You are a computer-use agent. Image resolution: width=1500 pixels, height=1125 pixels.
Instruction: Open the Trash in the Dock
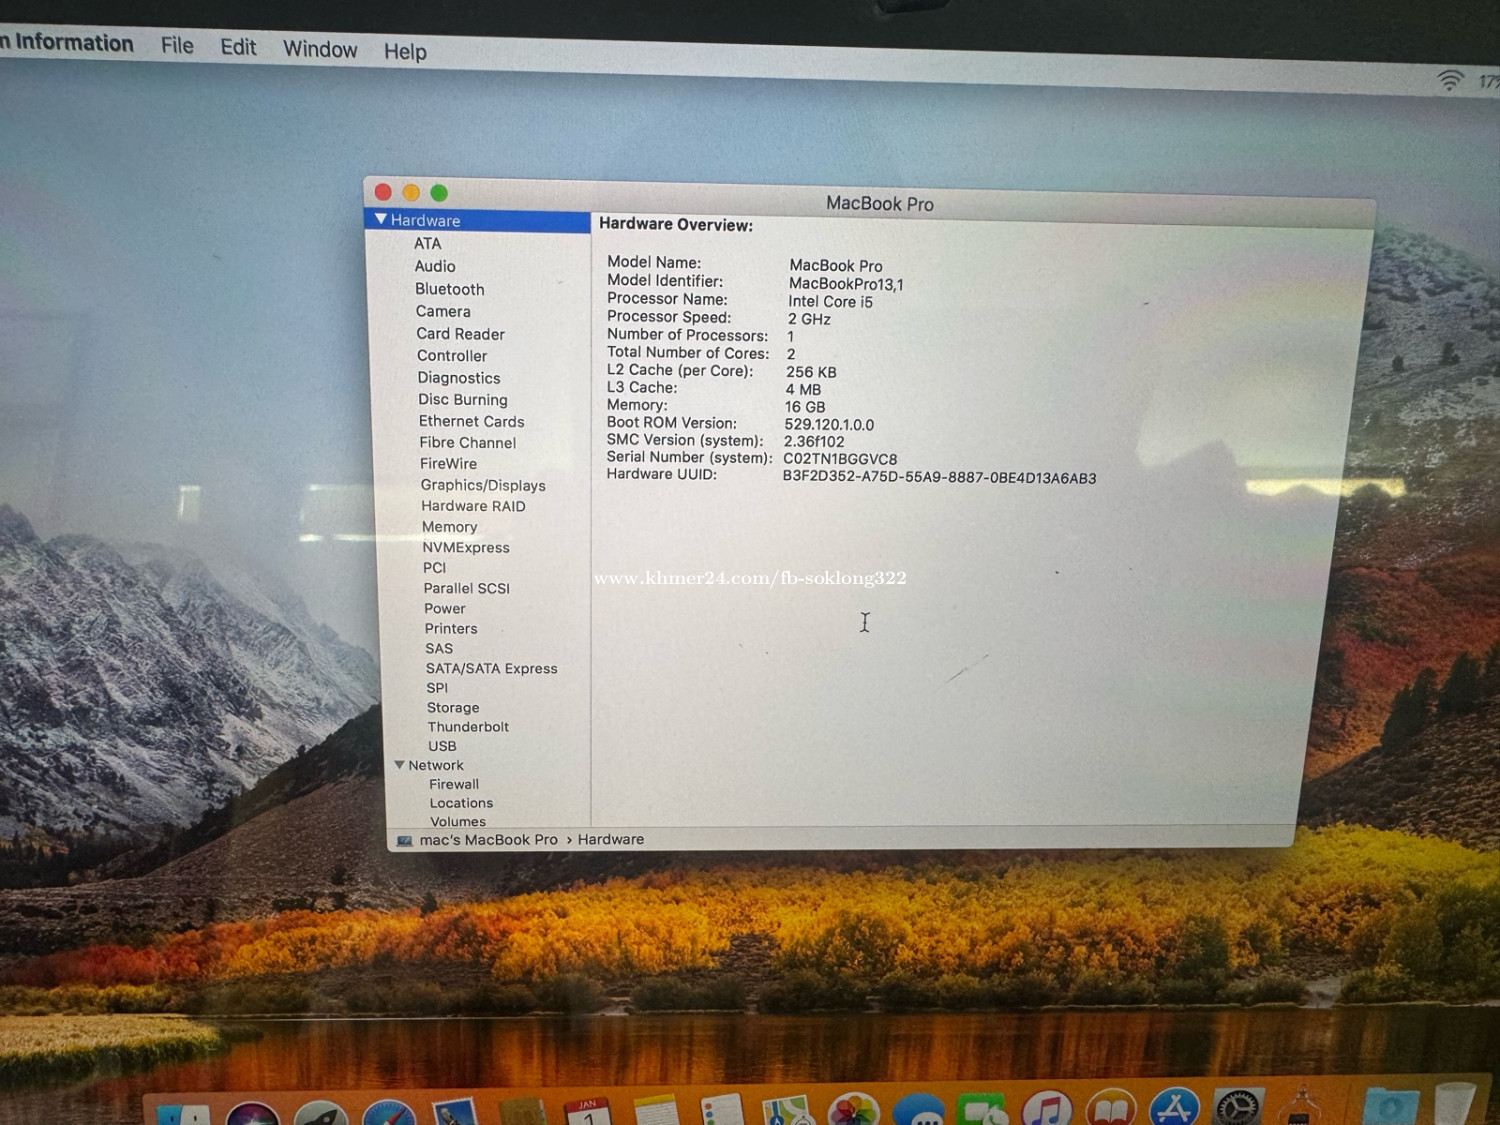[x=1455, y=1104]
